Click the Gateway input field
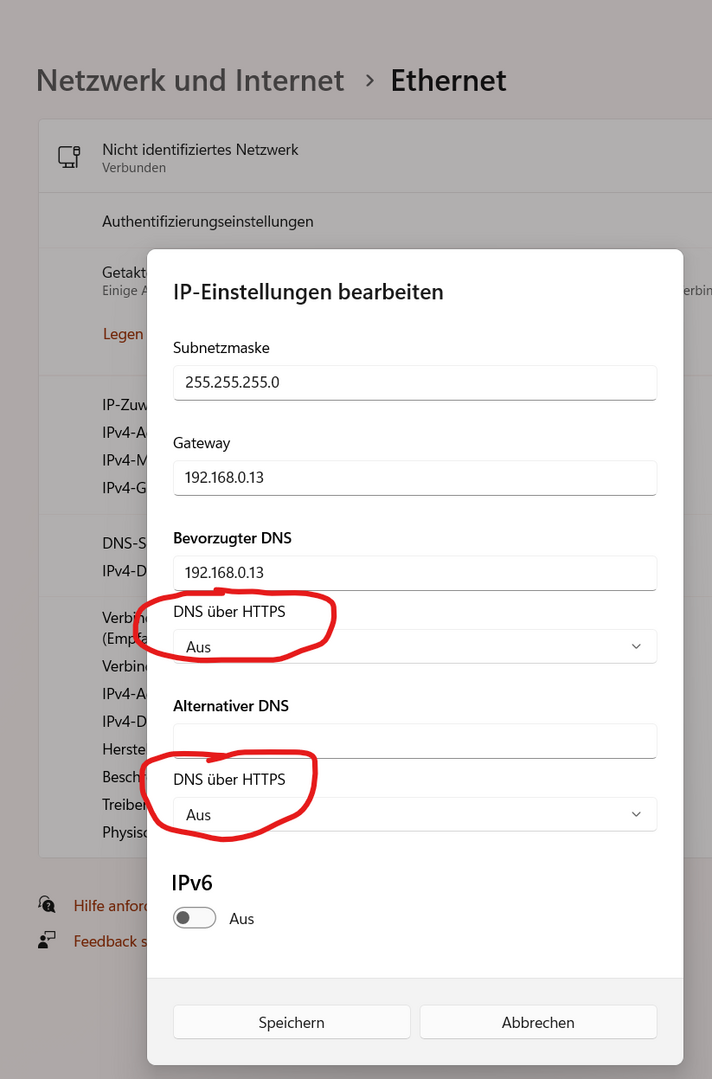Screen dimensions: 712x1079 tap(415, 478)
